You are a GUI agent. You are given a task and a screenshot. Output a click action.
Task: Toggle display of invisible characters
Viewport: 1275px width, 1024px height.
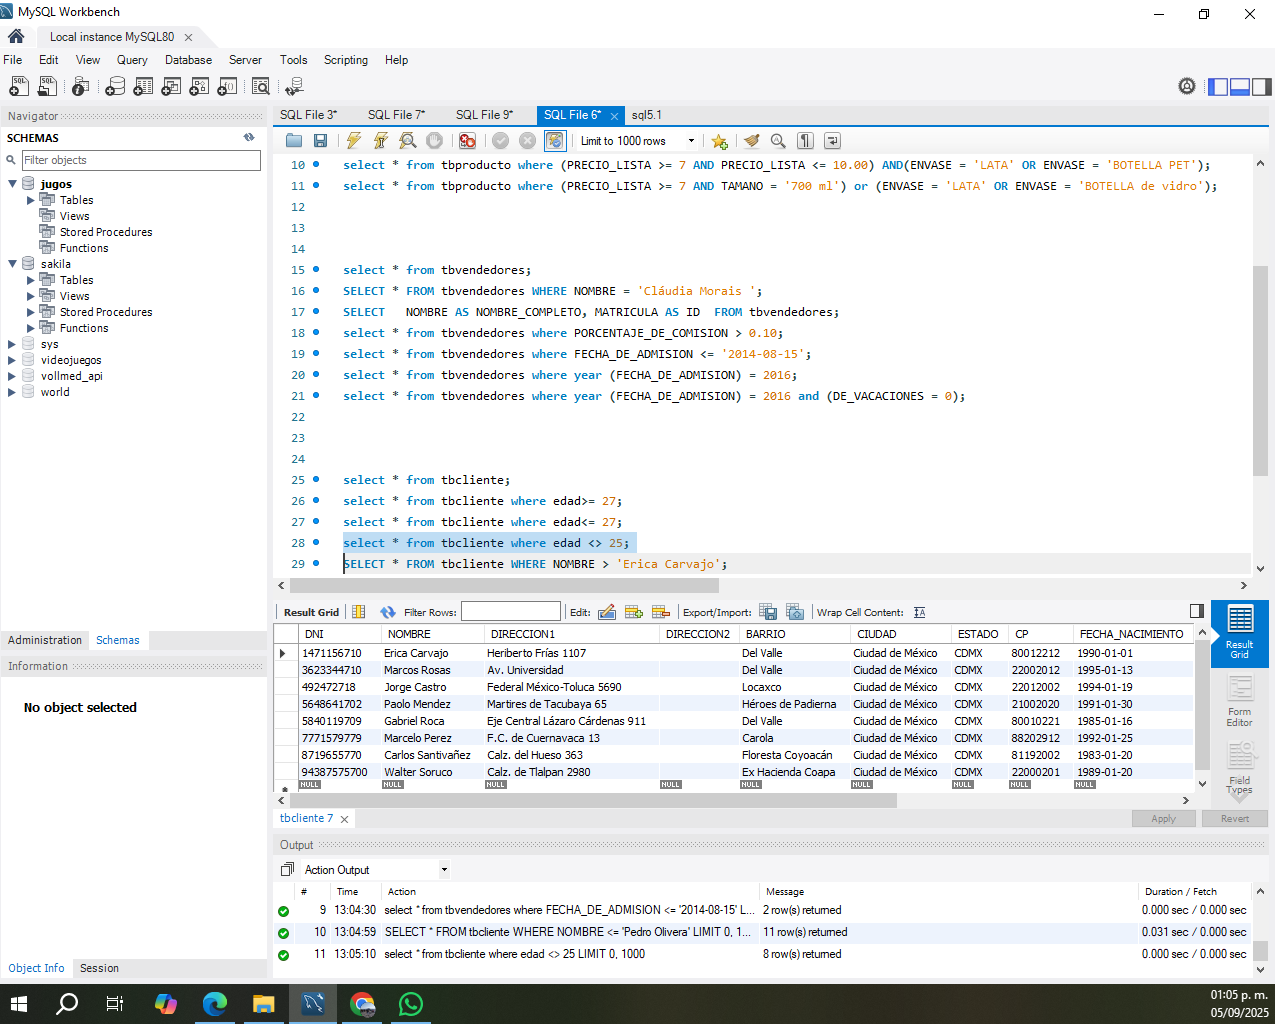coord(806,141)
